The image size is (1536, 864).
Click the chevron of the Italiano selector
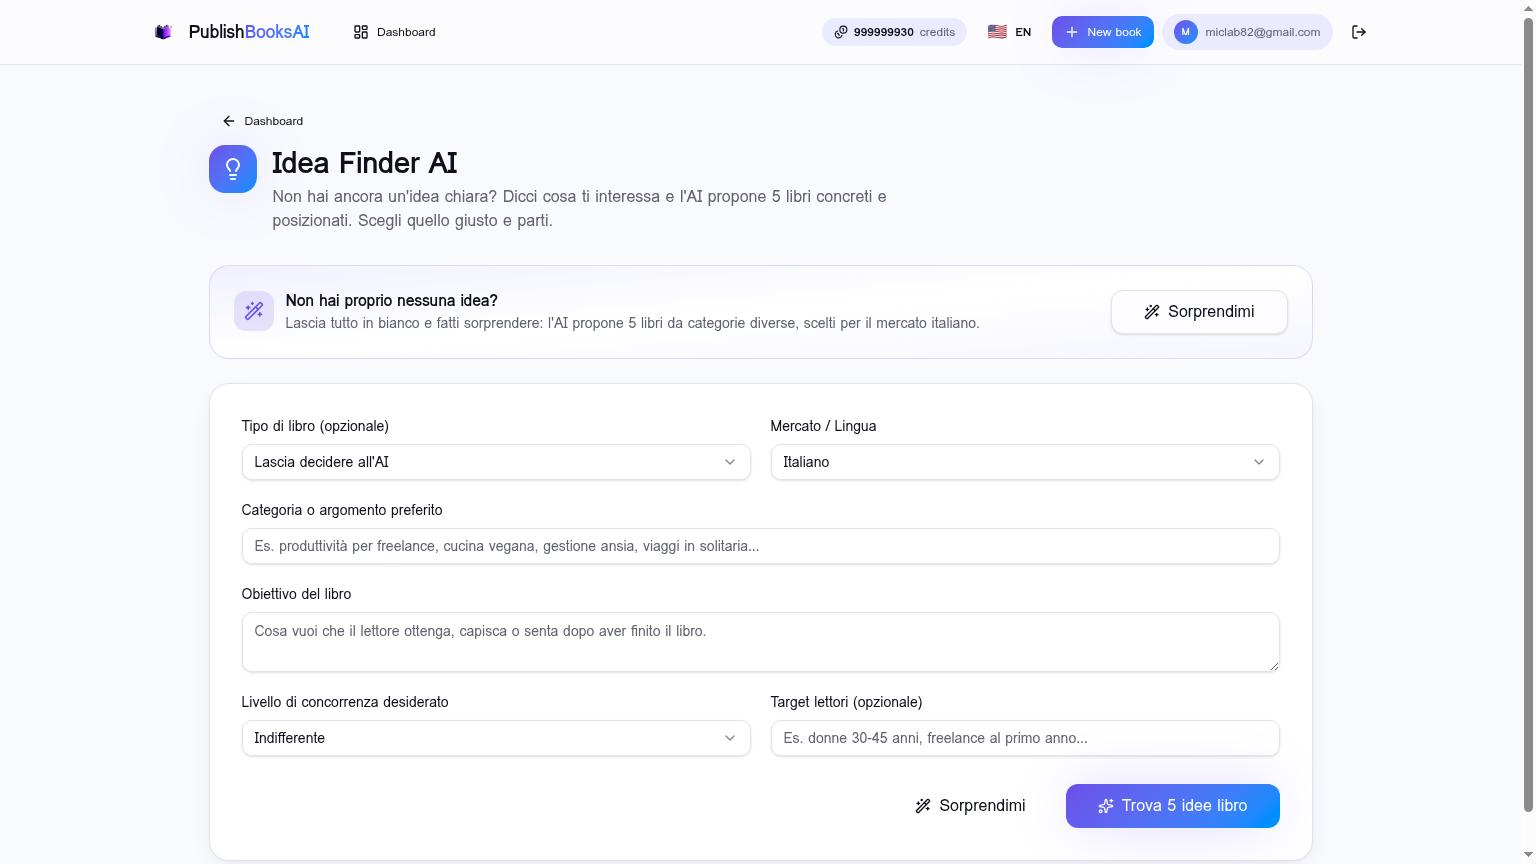(1259, 462)
